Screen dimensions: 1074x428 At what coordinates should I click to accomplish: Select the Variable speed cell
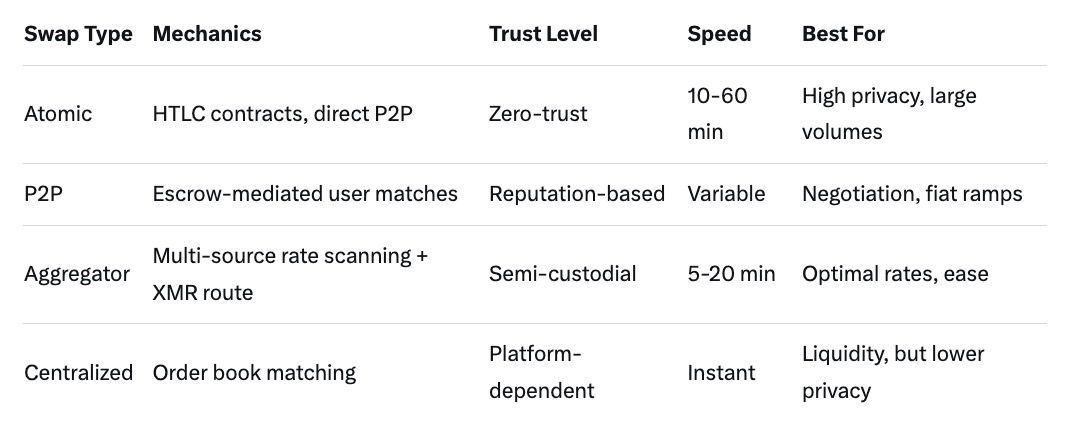pyautogui.click(x=725, y=194)
